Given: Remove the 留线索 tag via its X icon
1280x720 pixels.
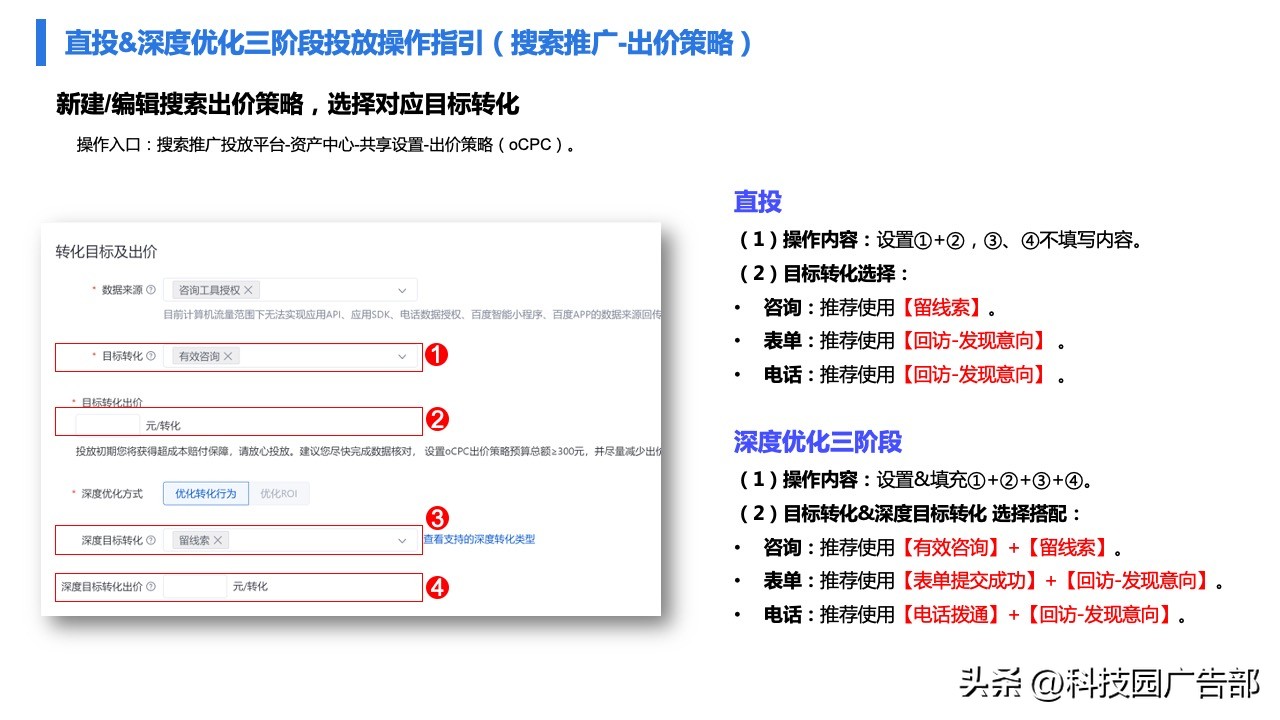Looking at the screenshot, I should tap(218, 539).
